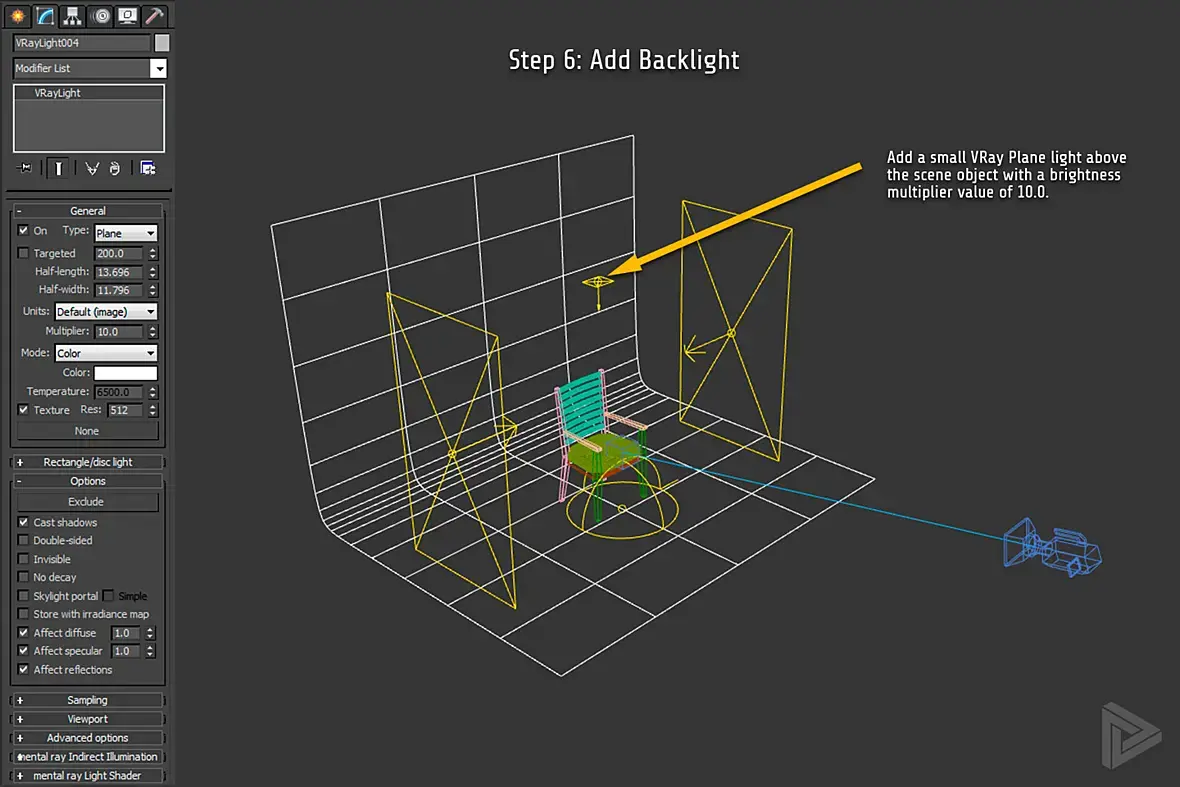Click the white light Color swatch
This screenshot has width=1180, height=787.
point(126,373)
